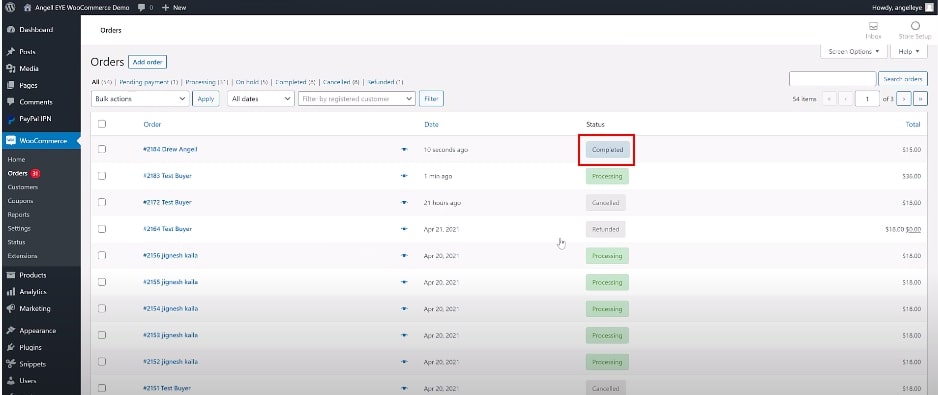Open the Bulk actions dropdown
This screenshot has height=395, width=938.
(140, 99)
